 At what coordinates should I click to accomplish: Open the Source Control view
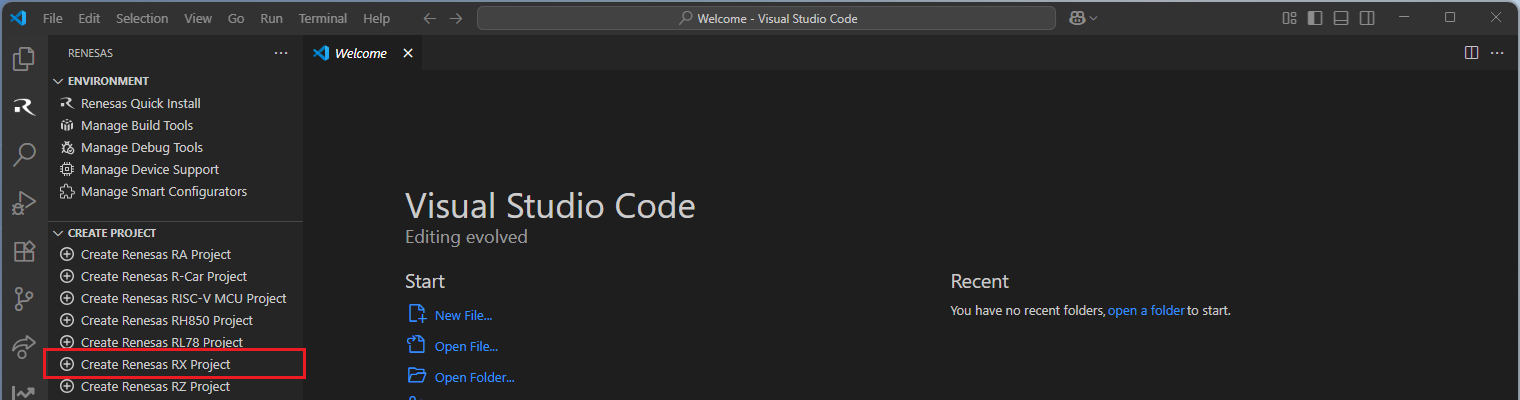click(x=23, y=299)
